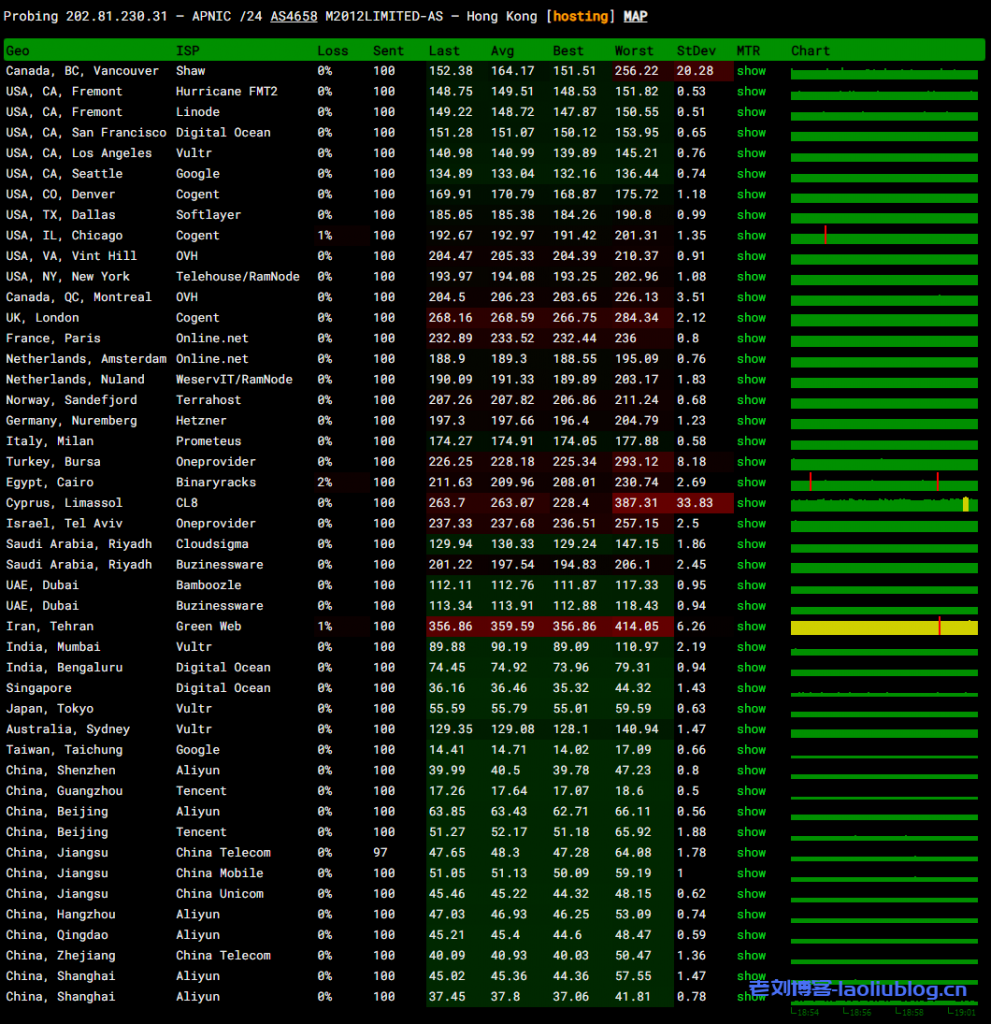Open the MAP link
The width and height of the screenshot is (991, 1024).
[x=635, y=16]
